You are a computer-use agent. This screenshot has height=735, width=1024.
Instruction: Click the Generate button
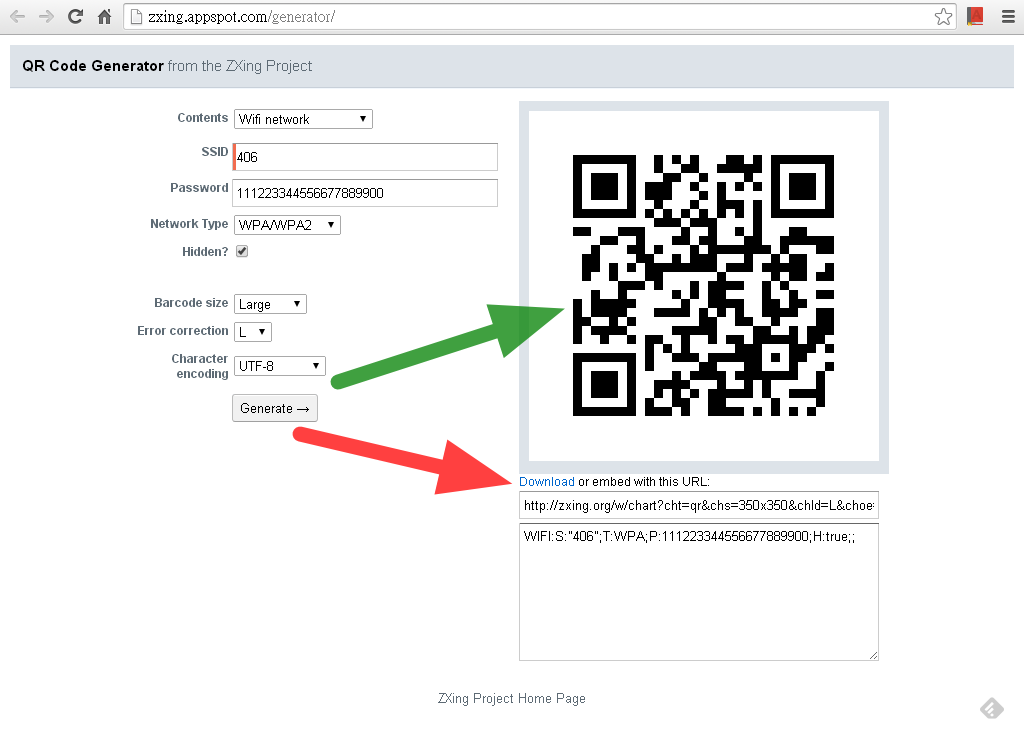pos(275,408)
